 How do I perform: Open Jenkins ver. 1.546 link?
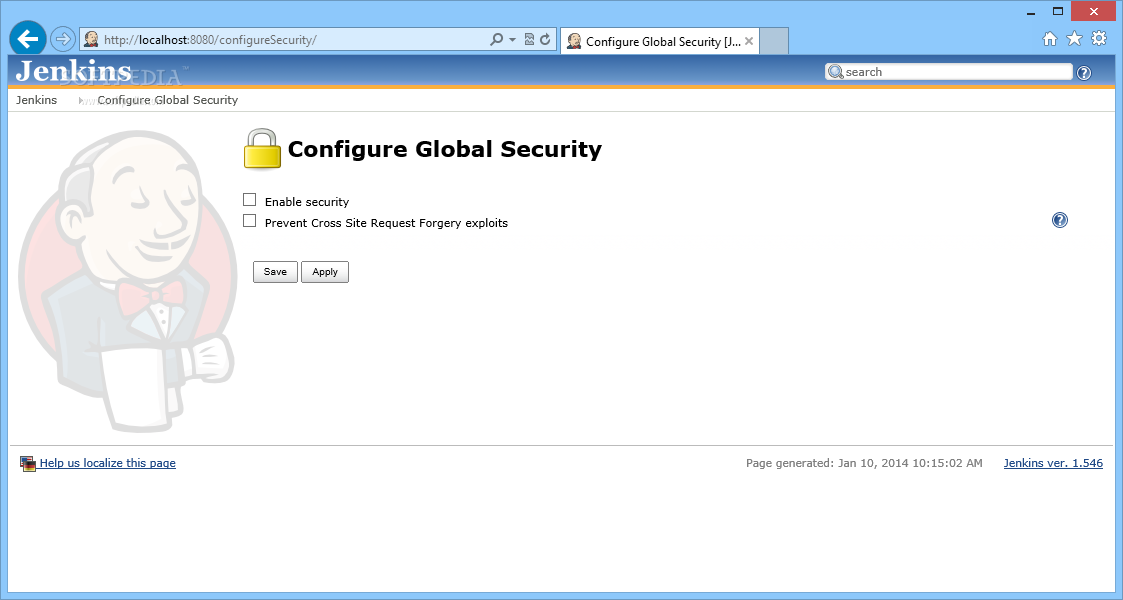coord(1053,463)
